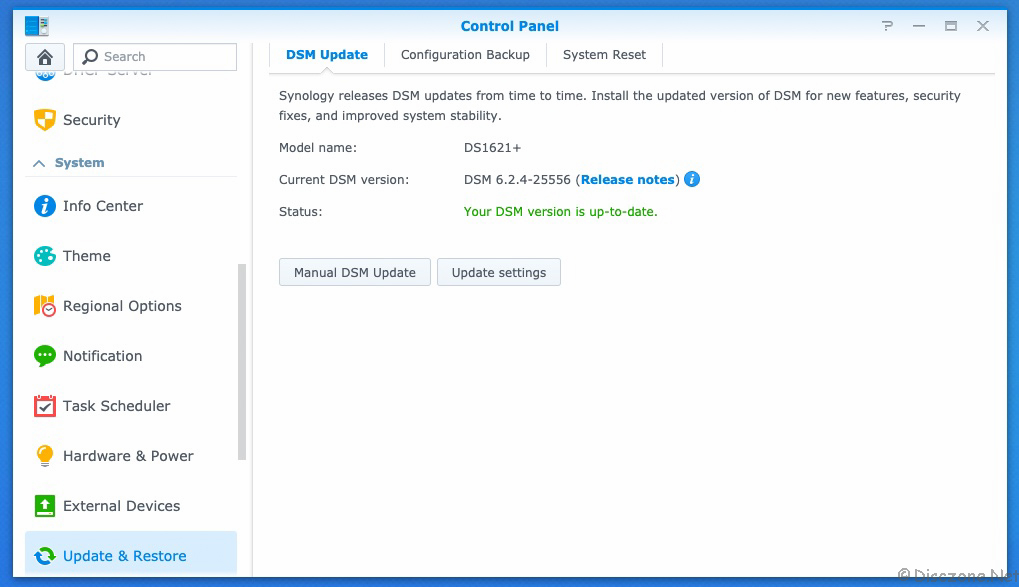The height and width of the screenshot is (587, 1019).
Task: Select Security in the sidebar
Action: click(x=92, y=120)
